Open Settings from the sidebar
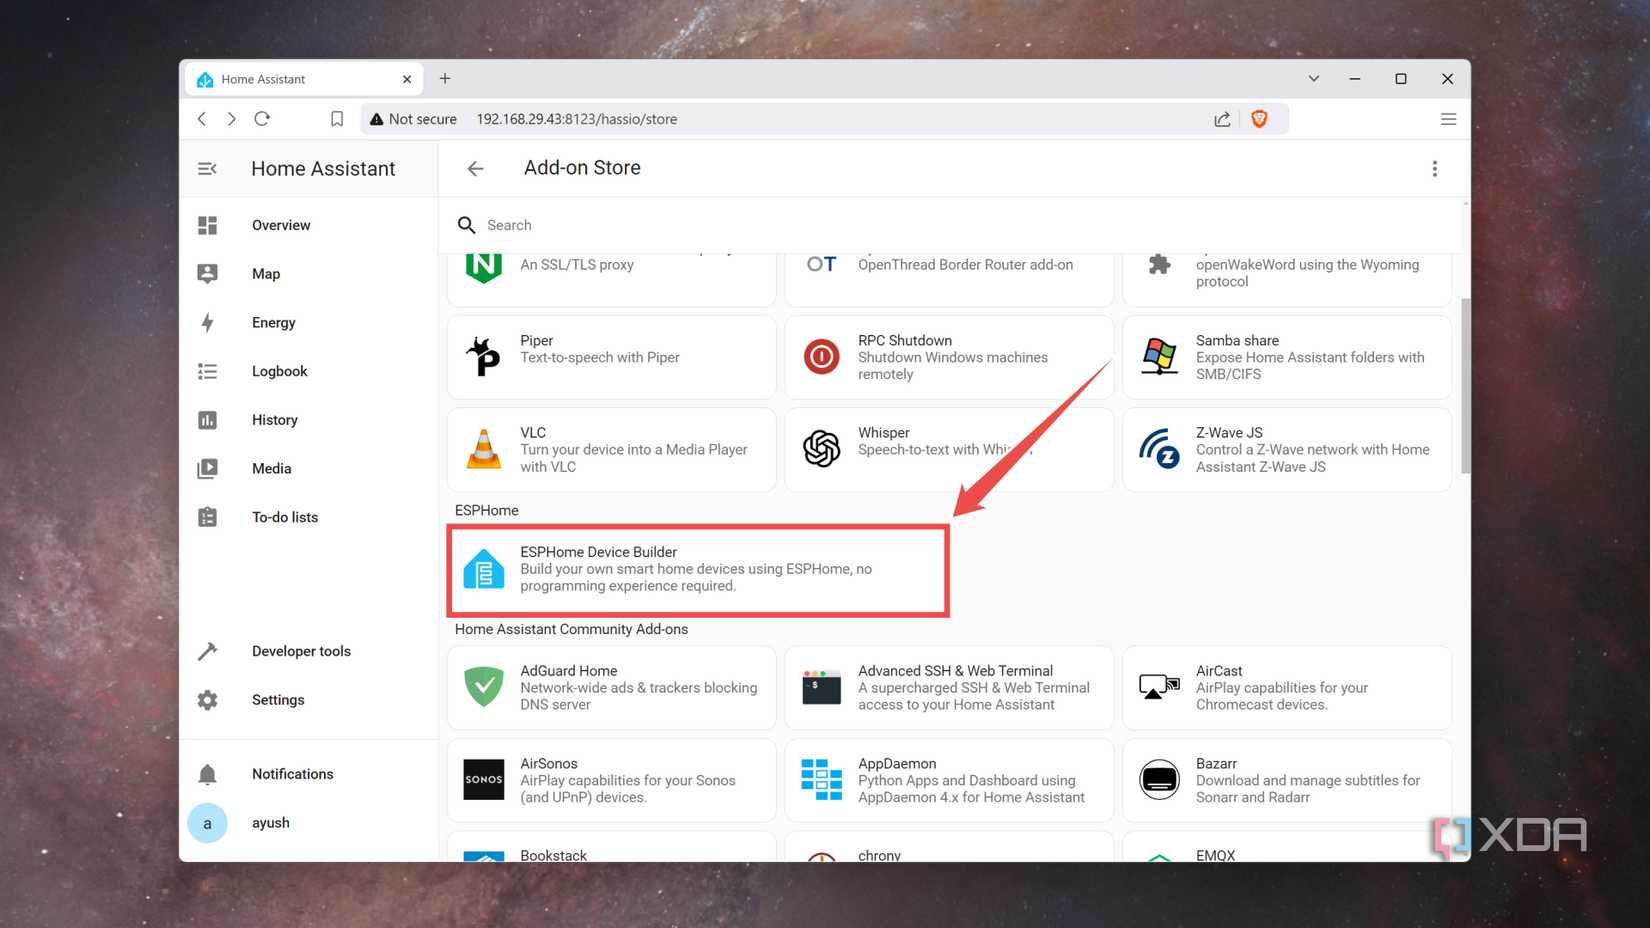This screenshot has width=1650, height=928. [x=277, y=699]
